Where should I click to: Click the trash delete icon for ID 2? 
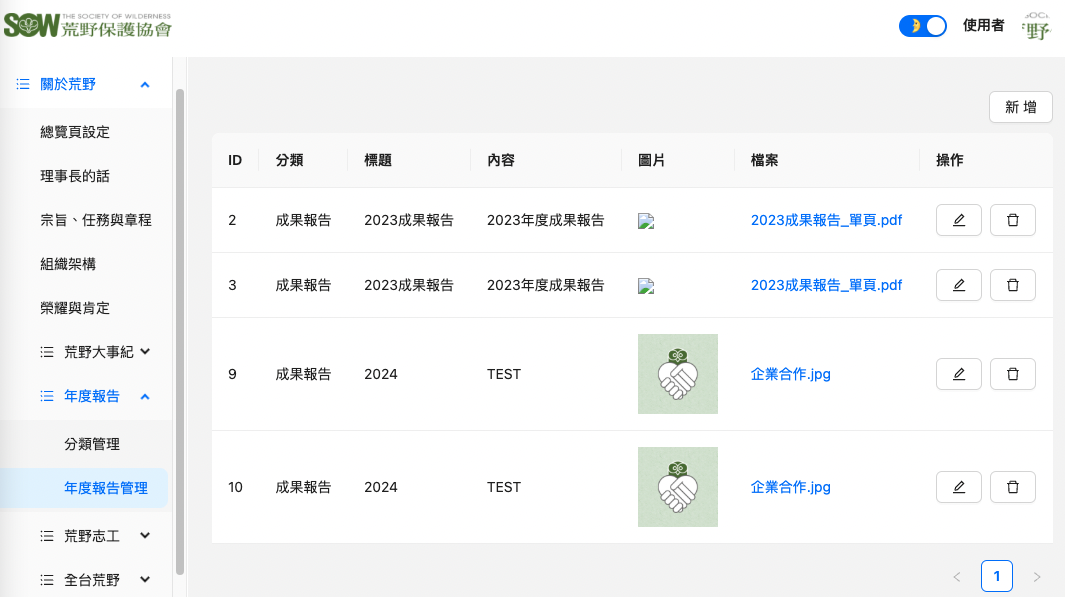pos(1012,220)
